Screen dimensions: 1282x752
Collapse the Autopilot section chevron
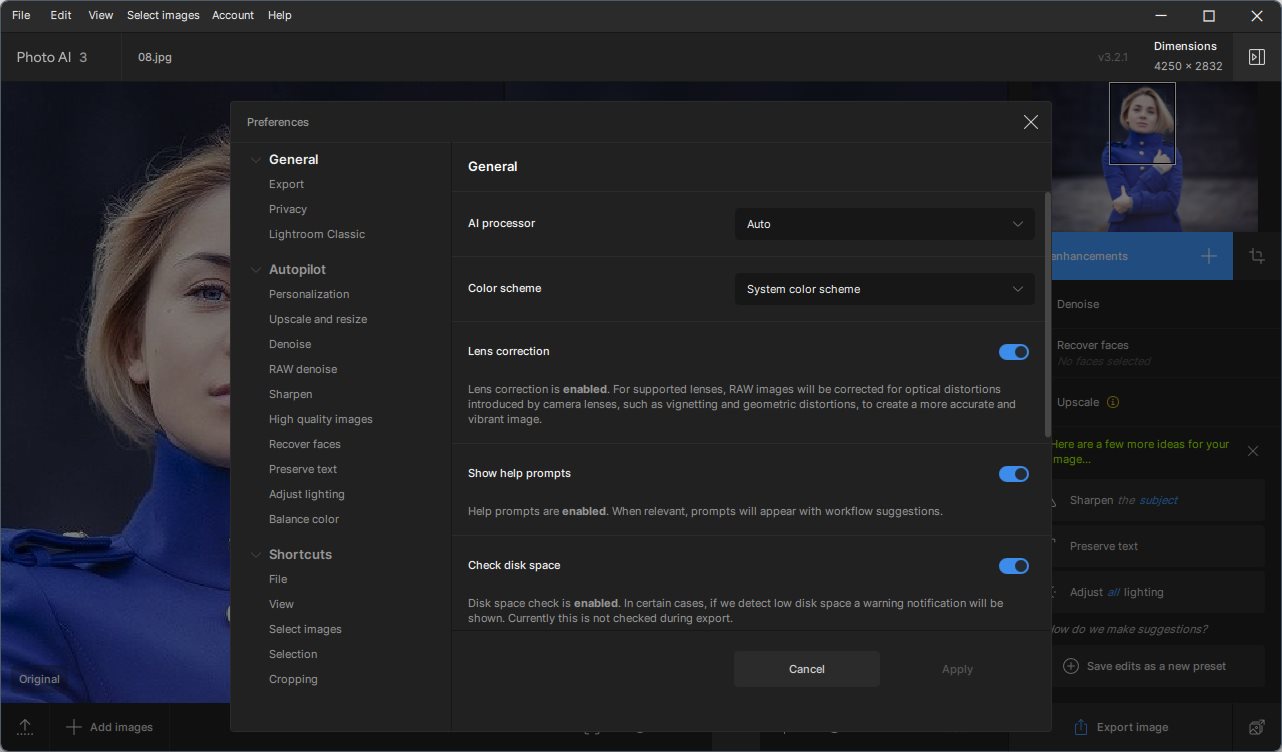(256, 270)
